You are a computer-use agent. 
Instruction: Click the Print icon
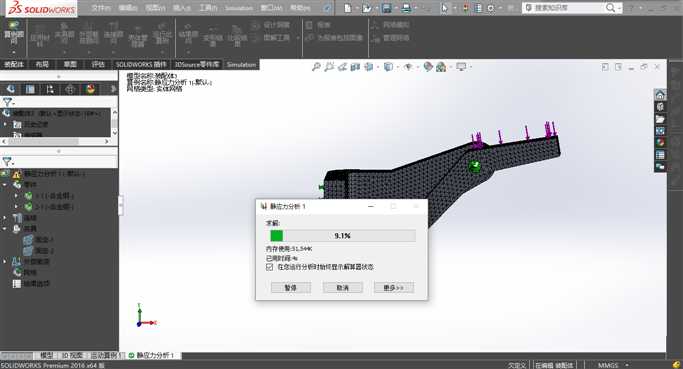coord(406,8)
